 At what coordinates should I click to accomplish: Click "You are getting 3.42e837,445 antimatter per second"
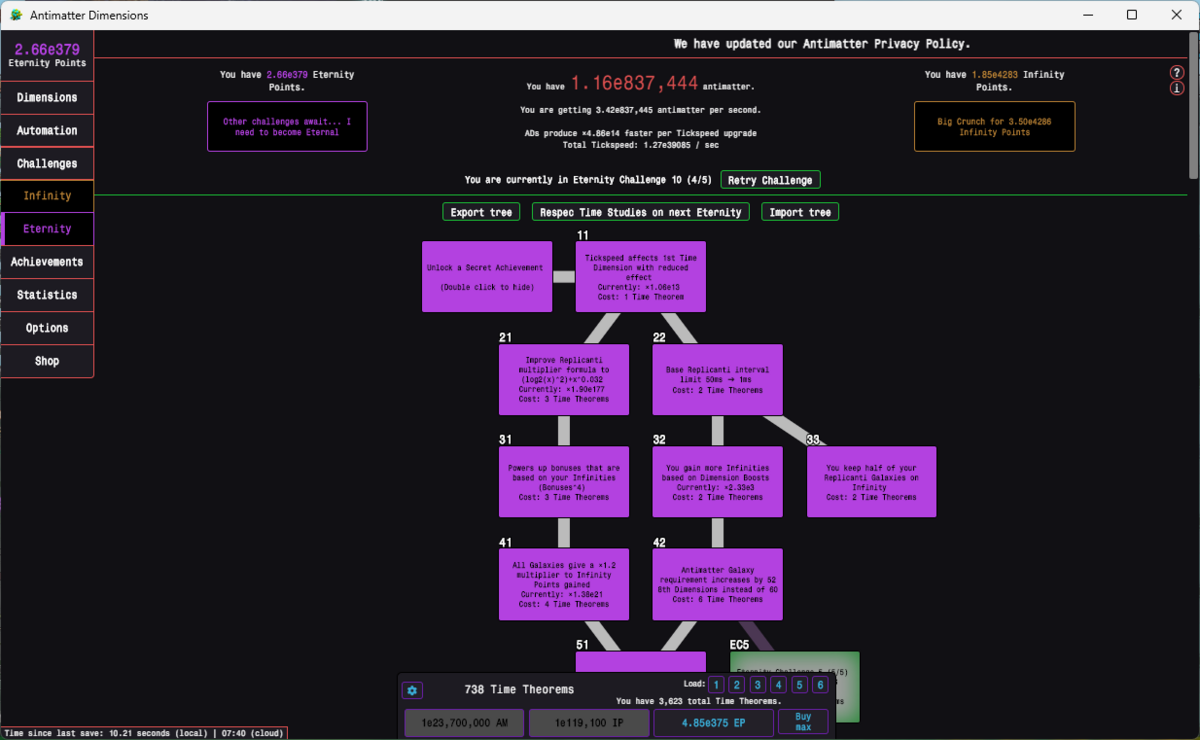(x=640, y=109)
